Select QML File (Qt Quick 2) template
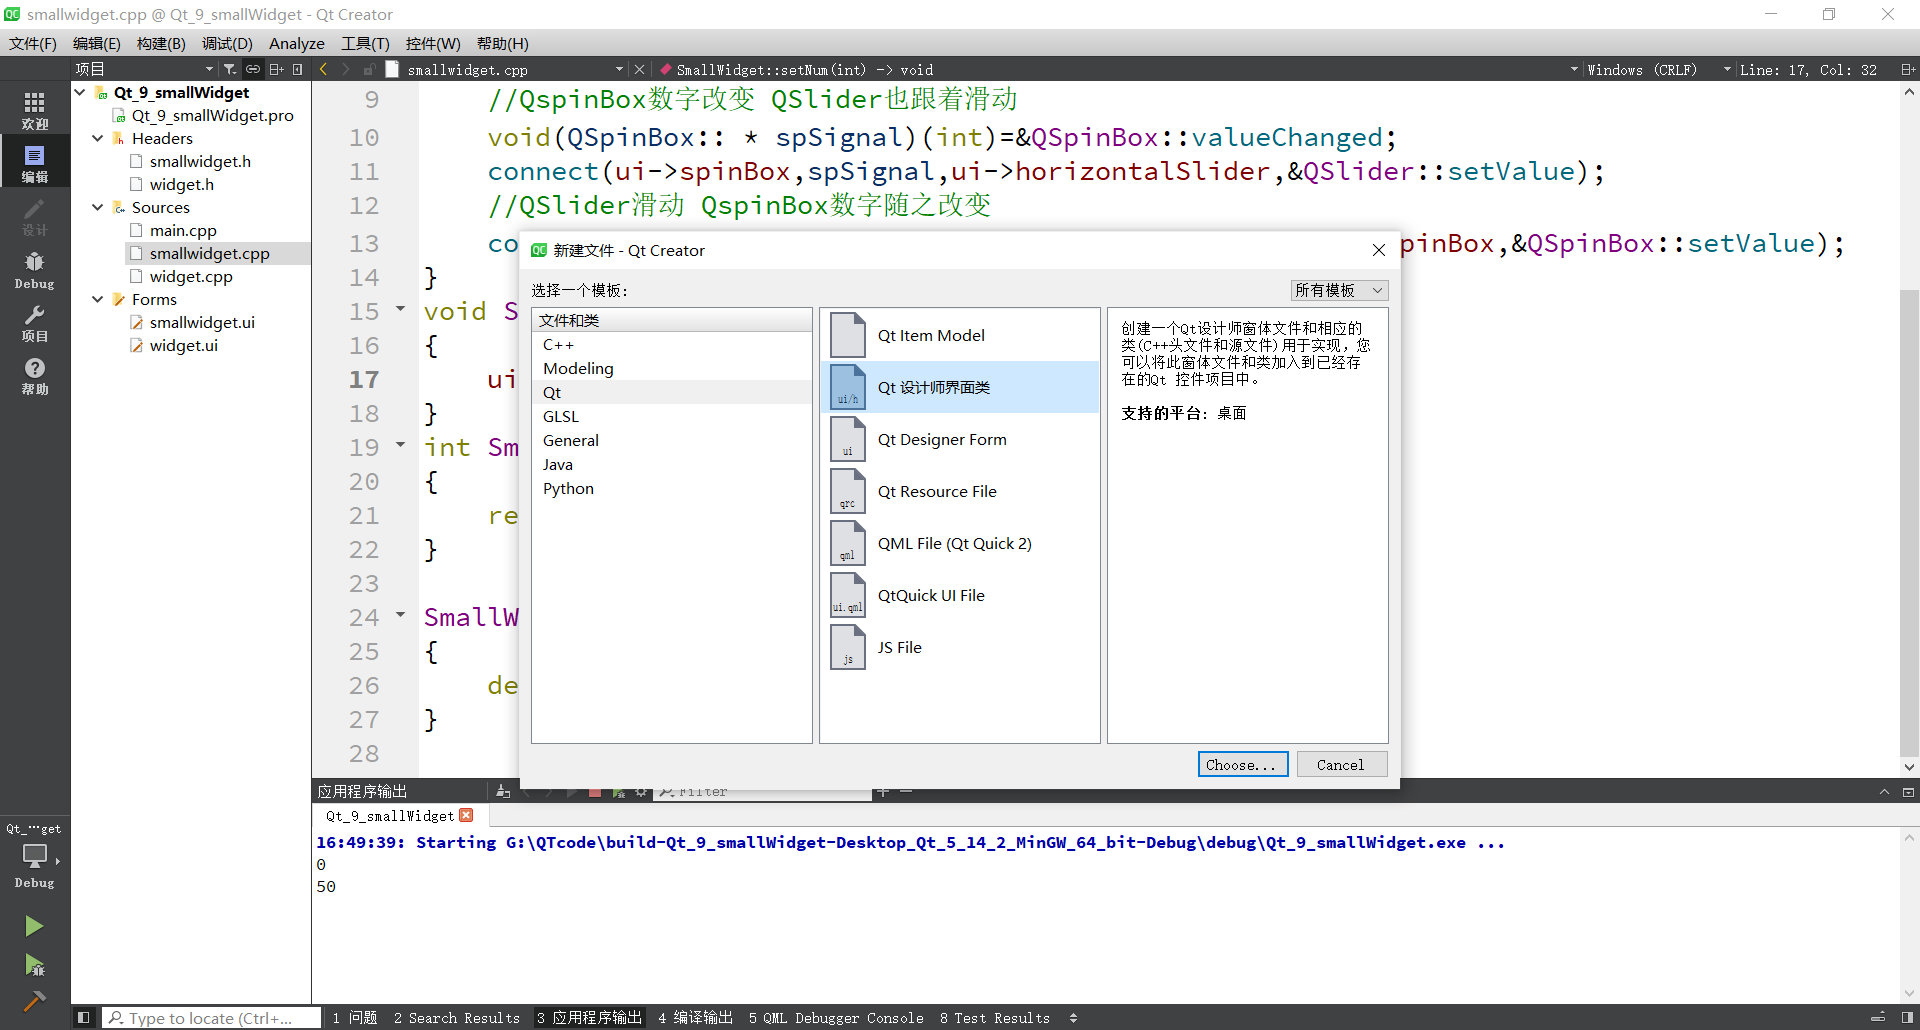Screen dimensions: 1920x1030 959,543
